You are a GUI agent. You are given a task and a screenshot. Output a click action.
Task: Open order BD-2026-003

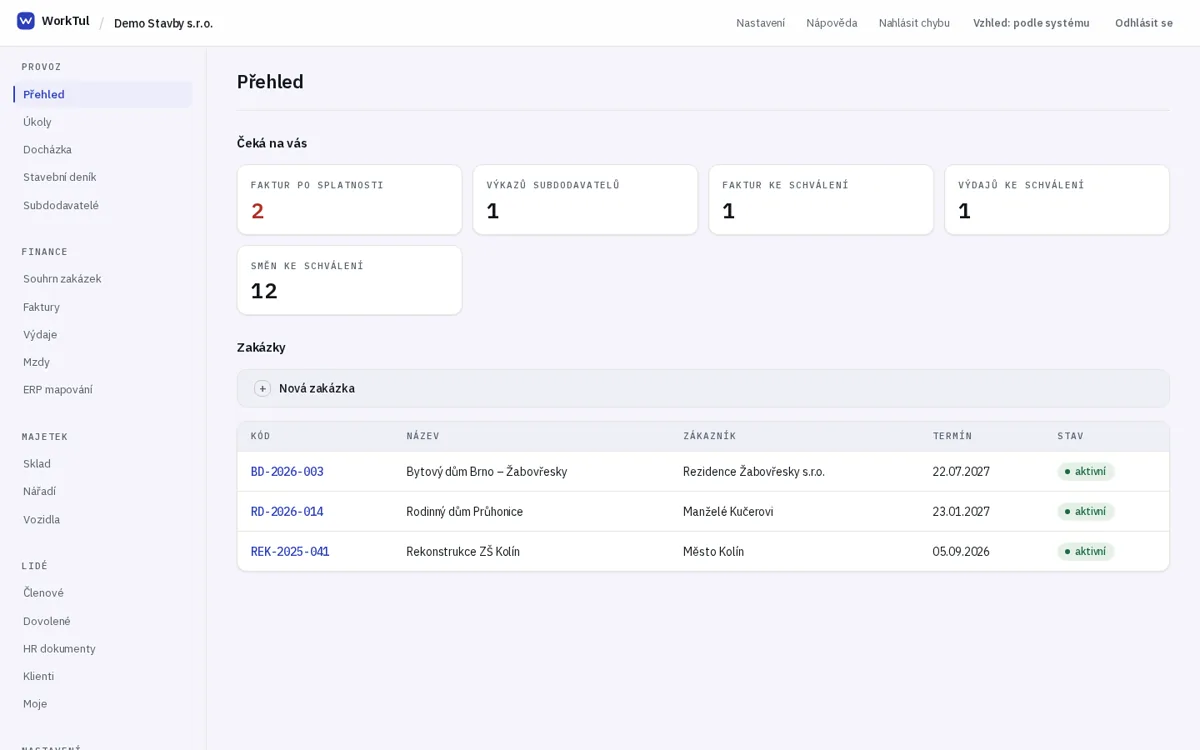point(287,472)
